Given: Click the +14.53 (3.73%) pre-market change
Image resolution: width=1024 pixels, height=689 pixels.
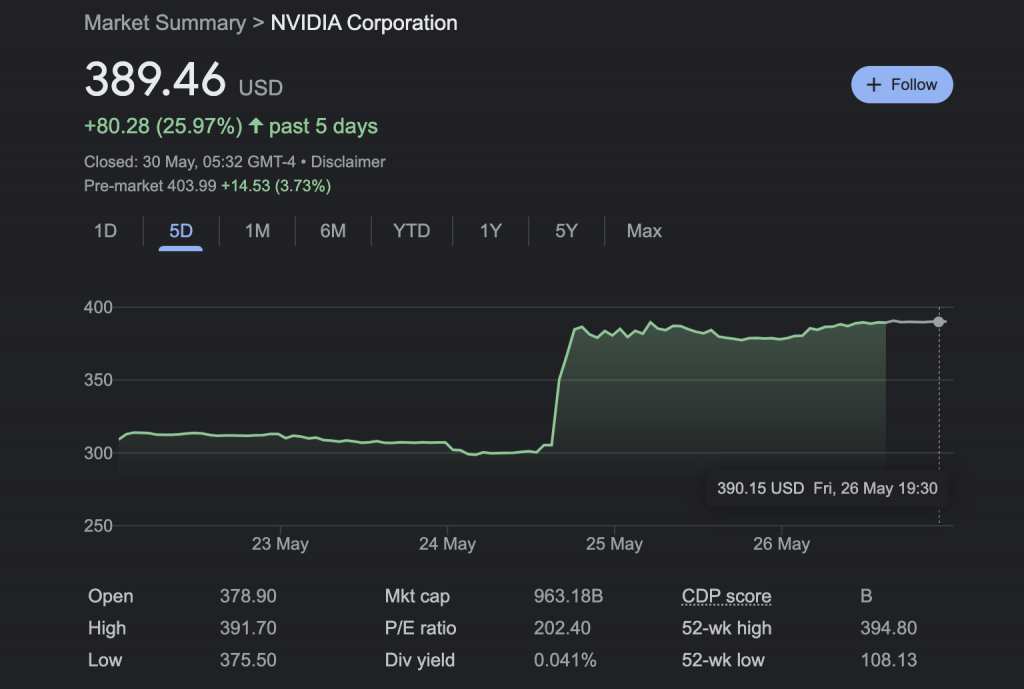Looking at the screenshot, I should [276, 186].
